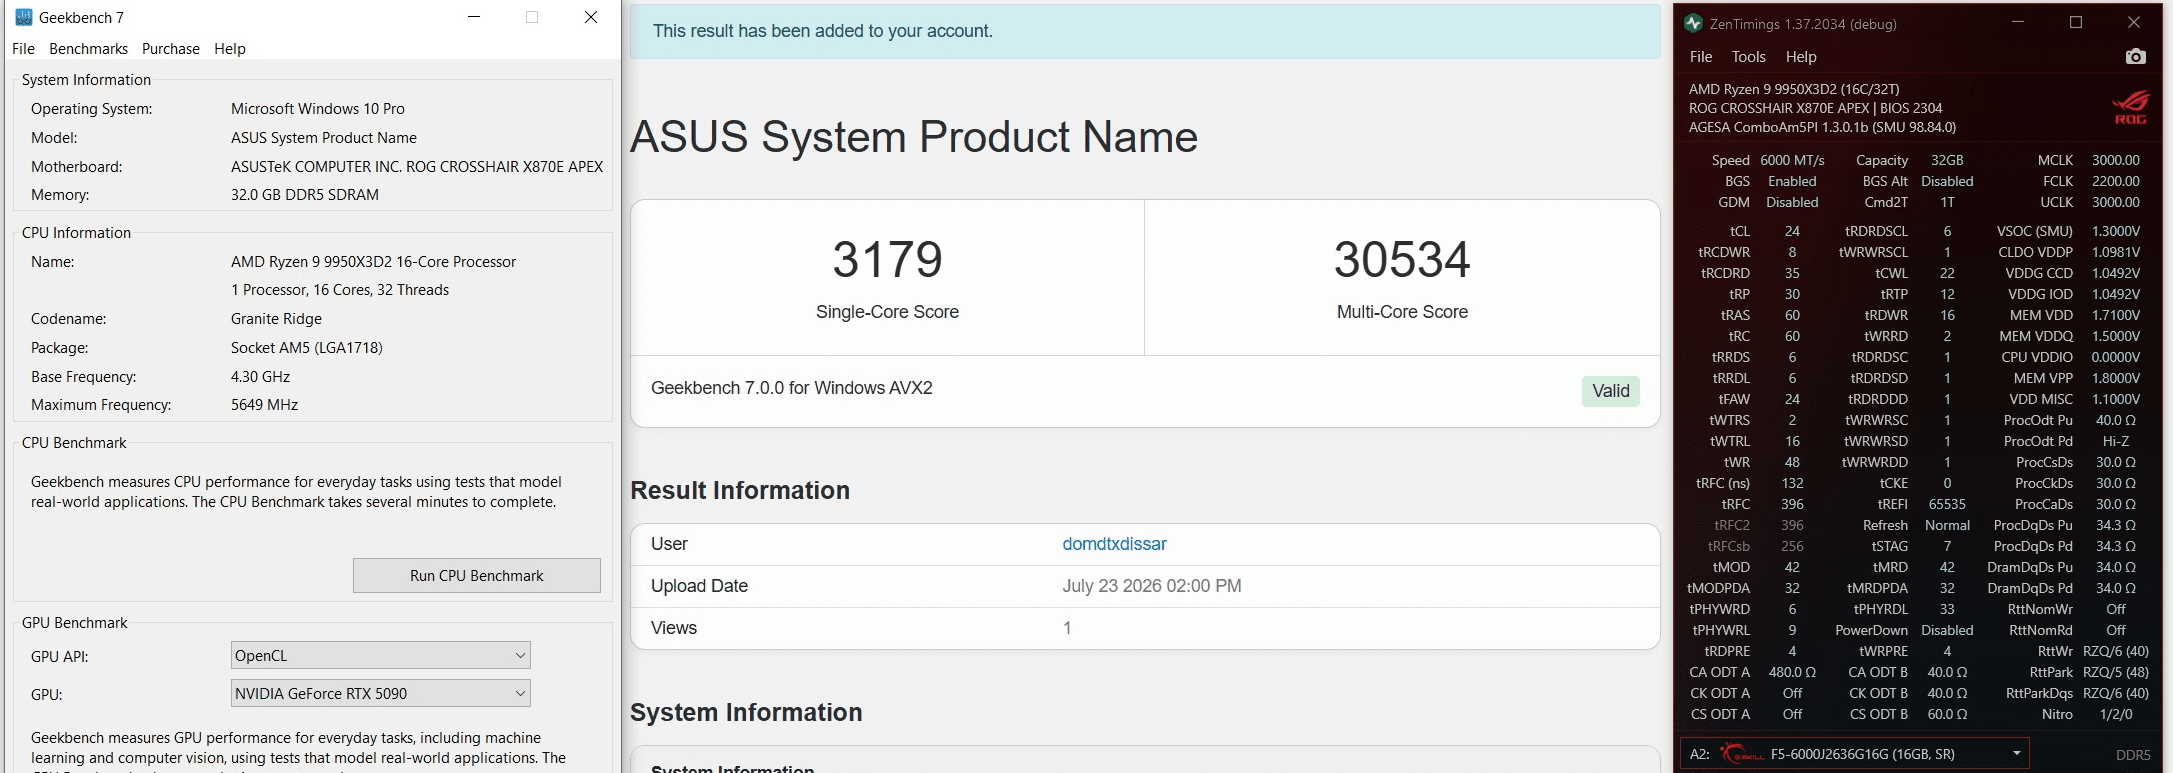2173x773 pixels.
Task: Open the Purchase menu in Geekbench
Action: tap(171, 49)
